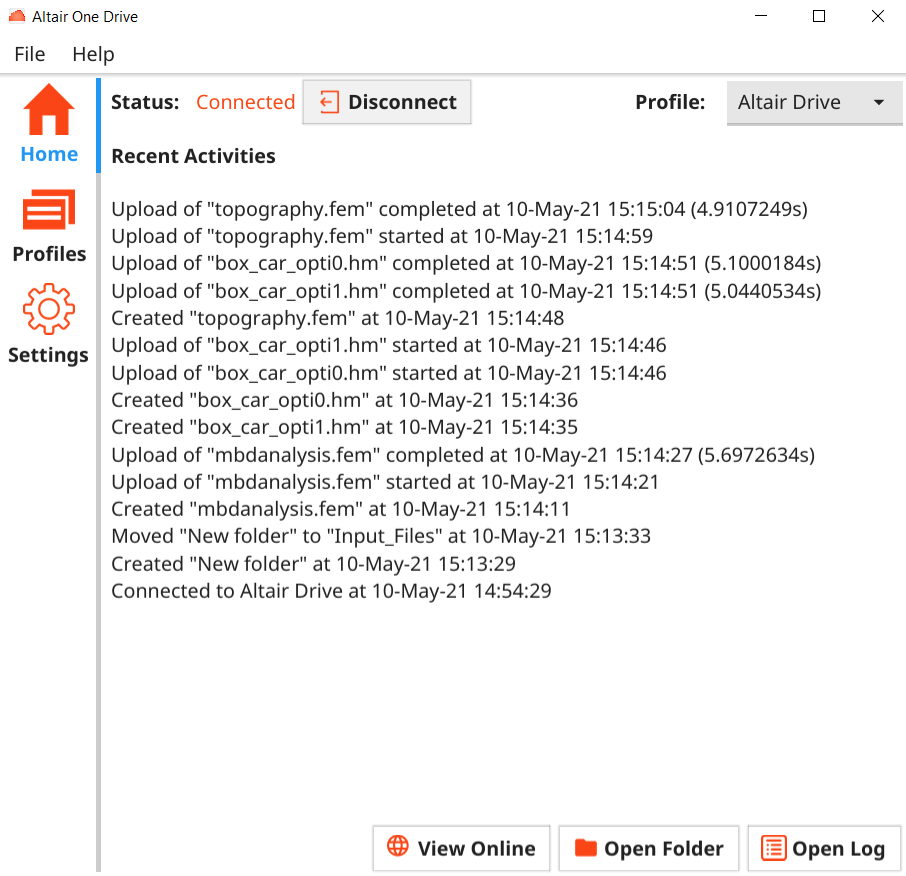This screenshot has width=906, height=876.
Task: Open the File menu
Action: pyautogui.click(x=30, y=54)
